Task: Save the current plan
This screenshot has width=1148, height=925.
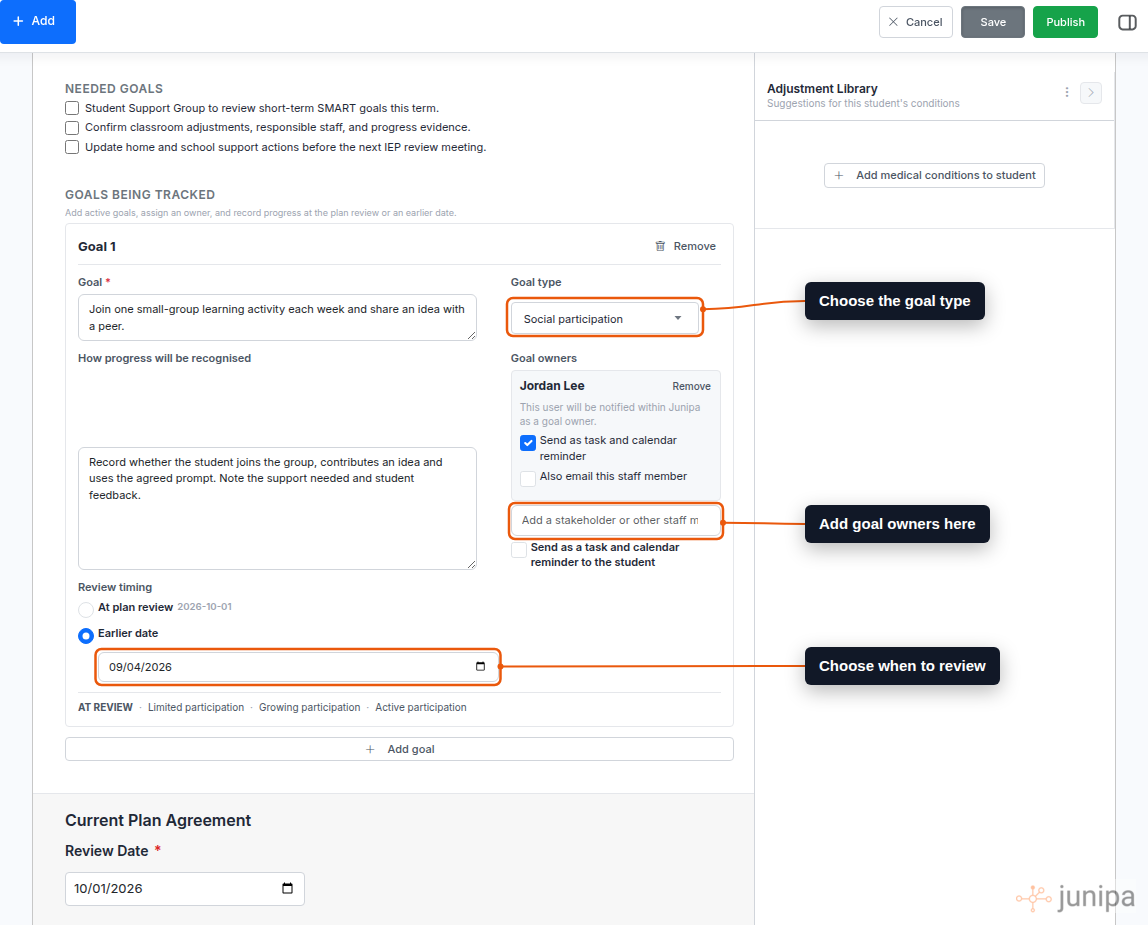Action: click(992, 22)
